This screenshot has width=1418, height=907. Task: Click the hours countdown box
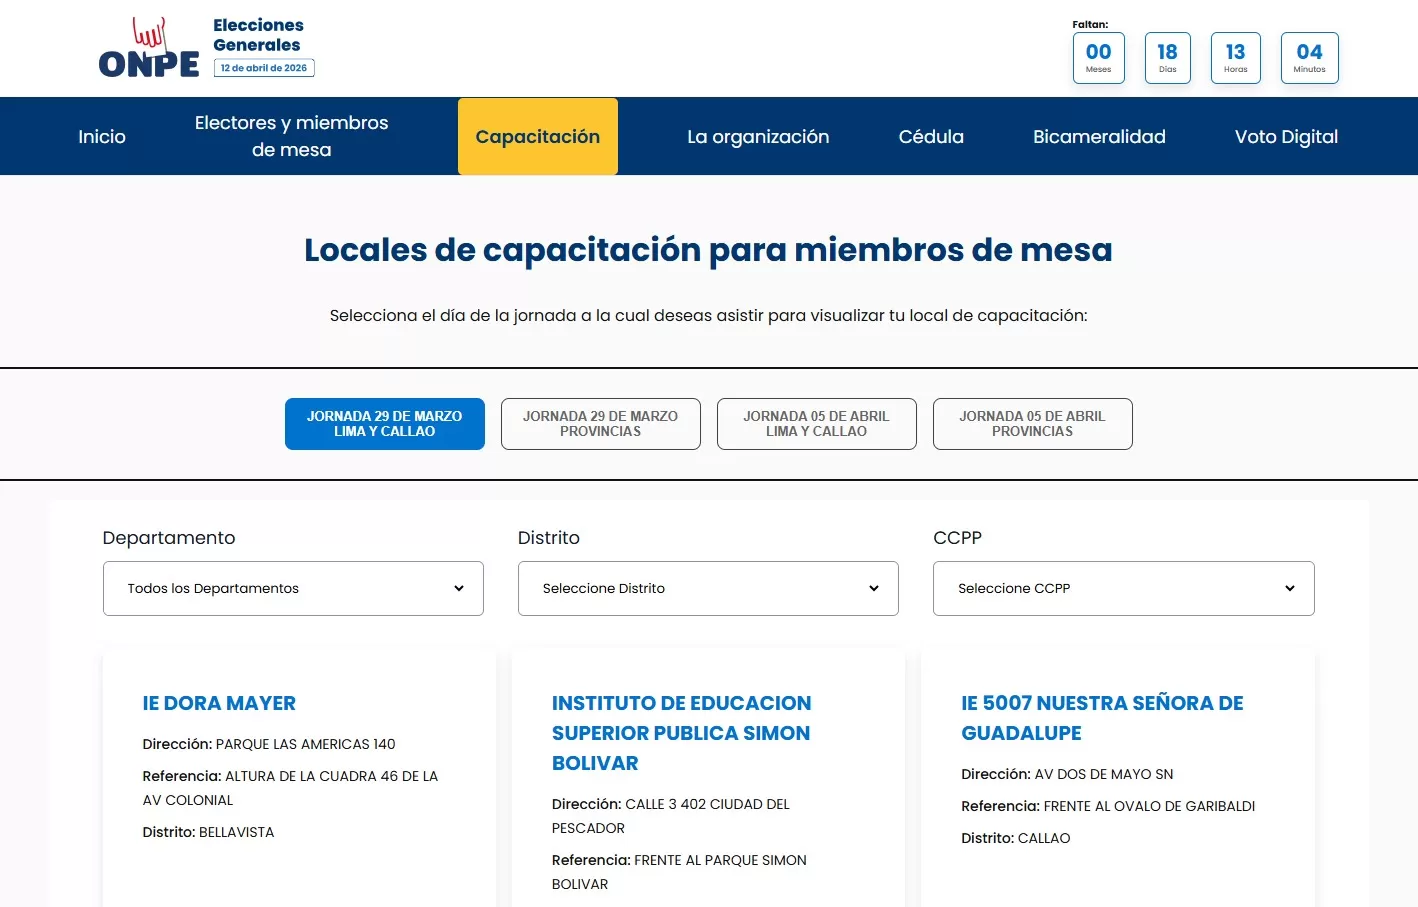(x=1235, y=58)
